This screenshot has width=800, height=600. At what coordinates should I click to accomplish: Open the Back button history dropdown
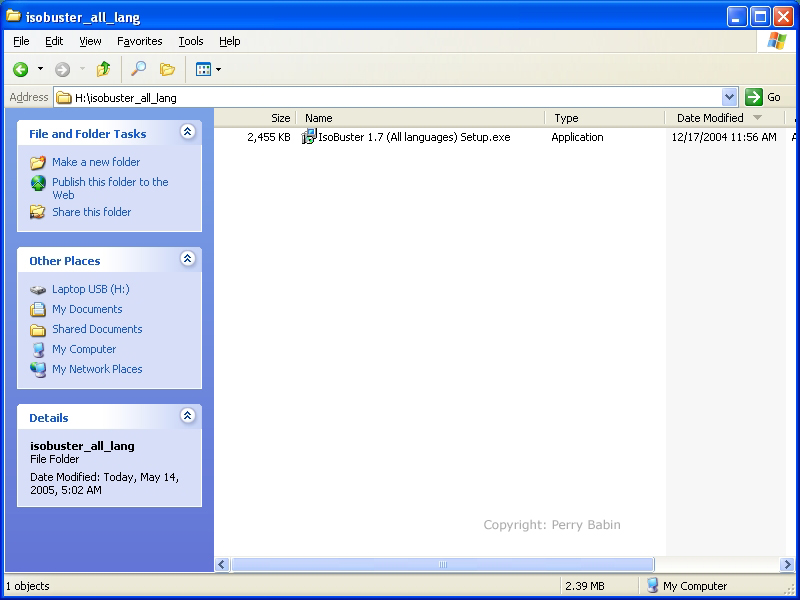(x=40, y=69)
